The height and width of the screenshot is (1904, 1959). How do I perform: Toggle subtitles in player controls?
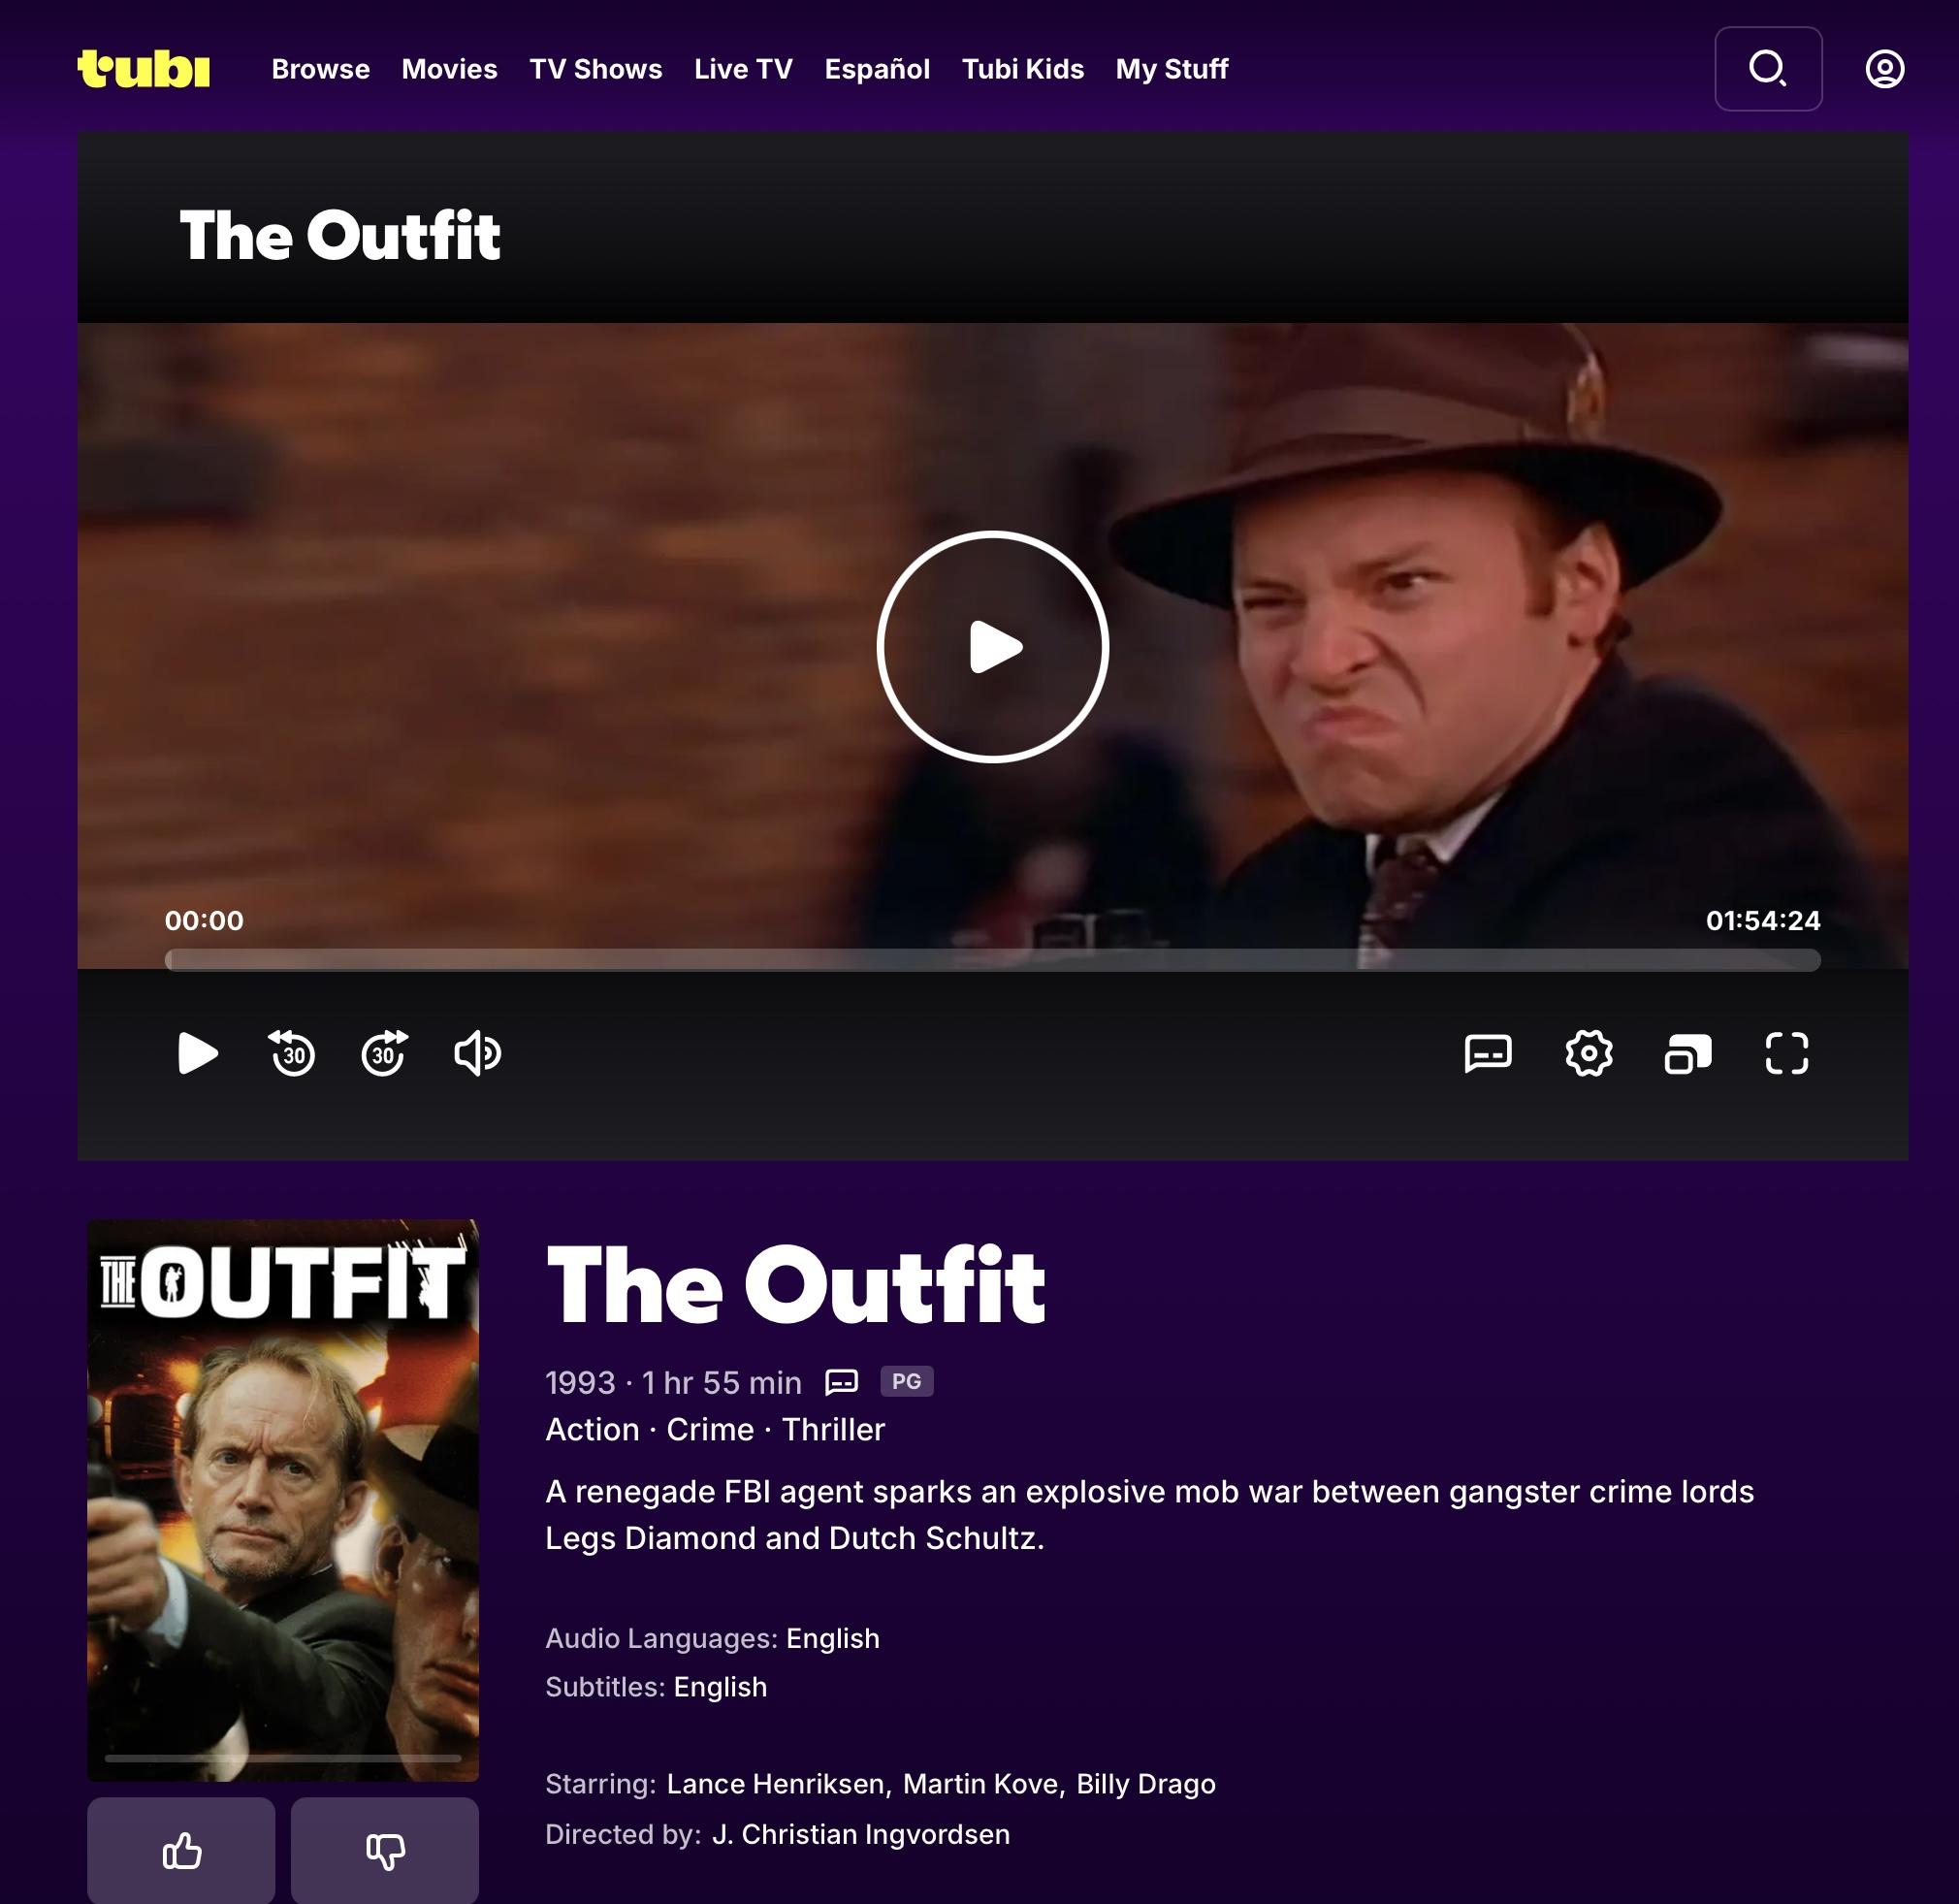(x=1487, y=1053)
